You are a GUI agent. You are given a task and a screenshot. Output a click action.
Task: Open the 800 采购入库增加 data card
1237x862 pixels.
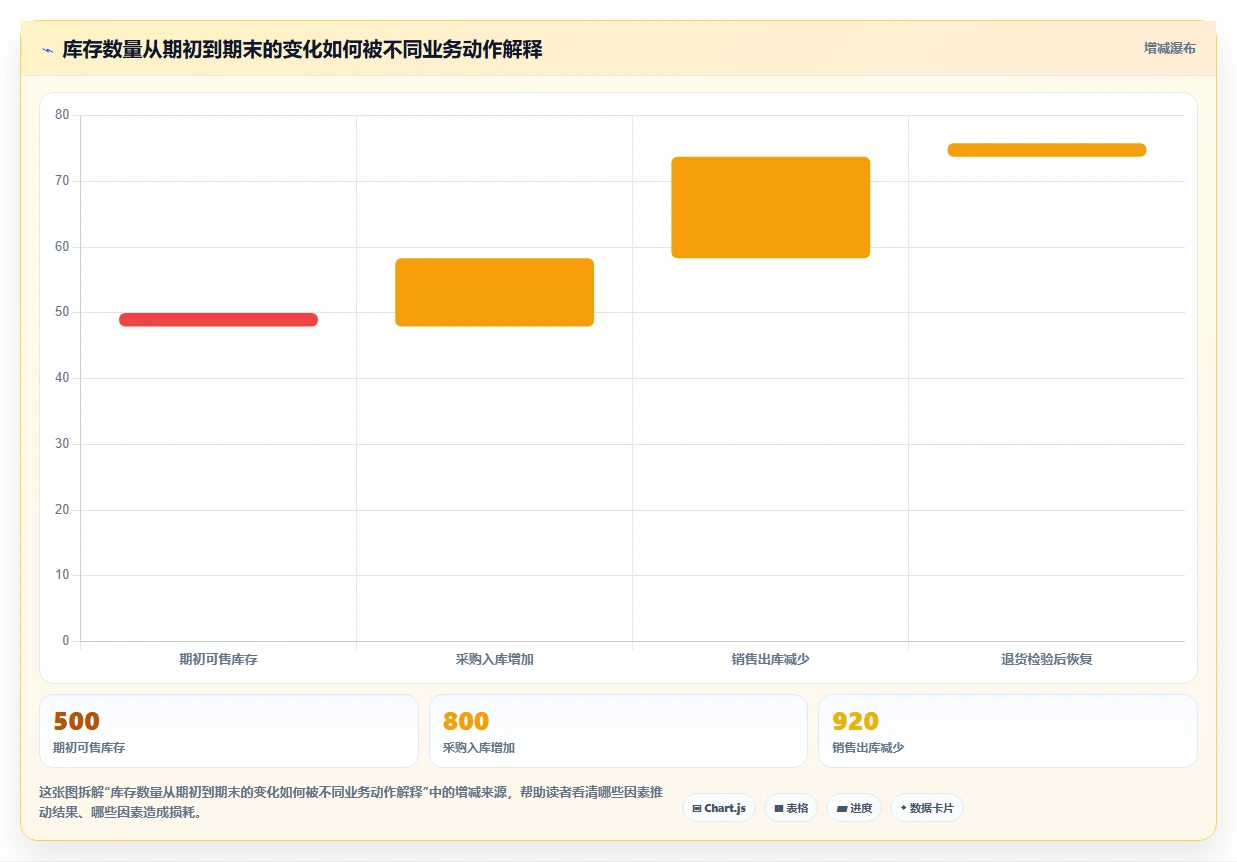(x=618, y=731)
